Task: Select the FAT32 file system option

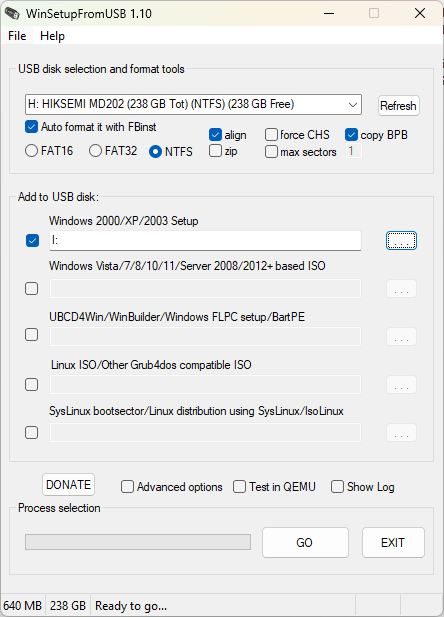Action: click(95, 151)
